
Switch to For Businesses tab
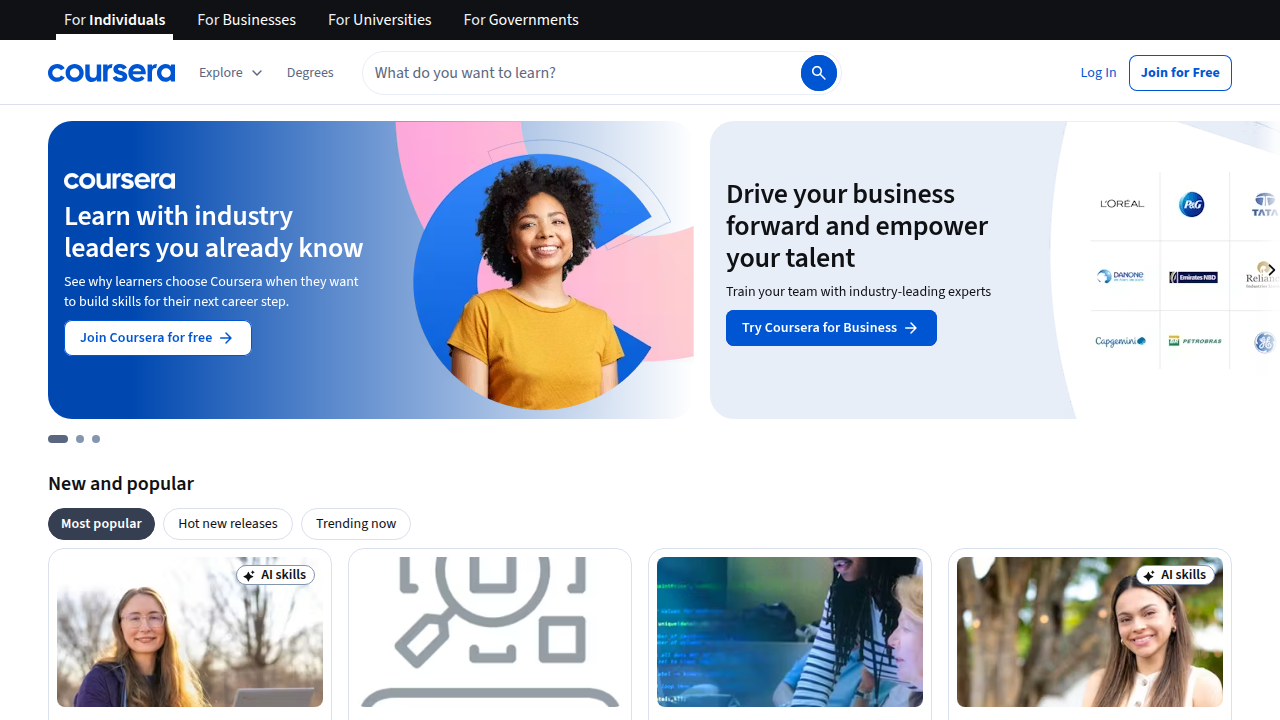(247, 20)
